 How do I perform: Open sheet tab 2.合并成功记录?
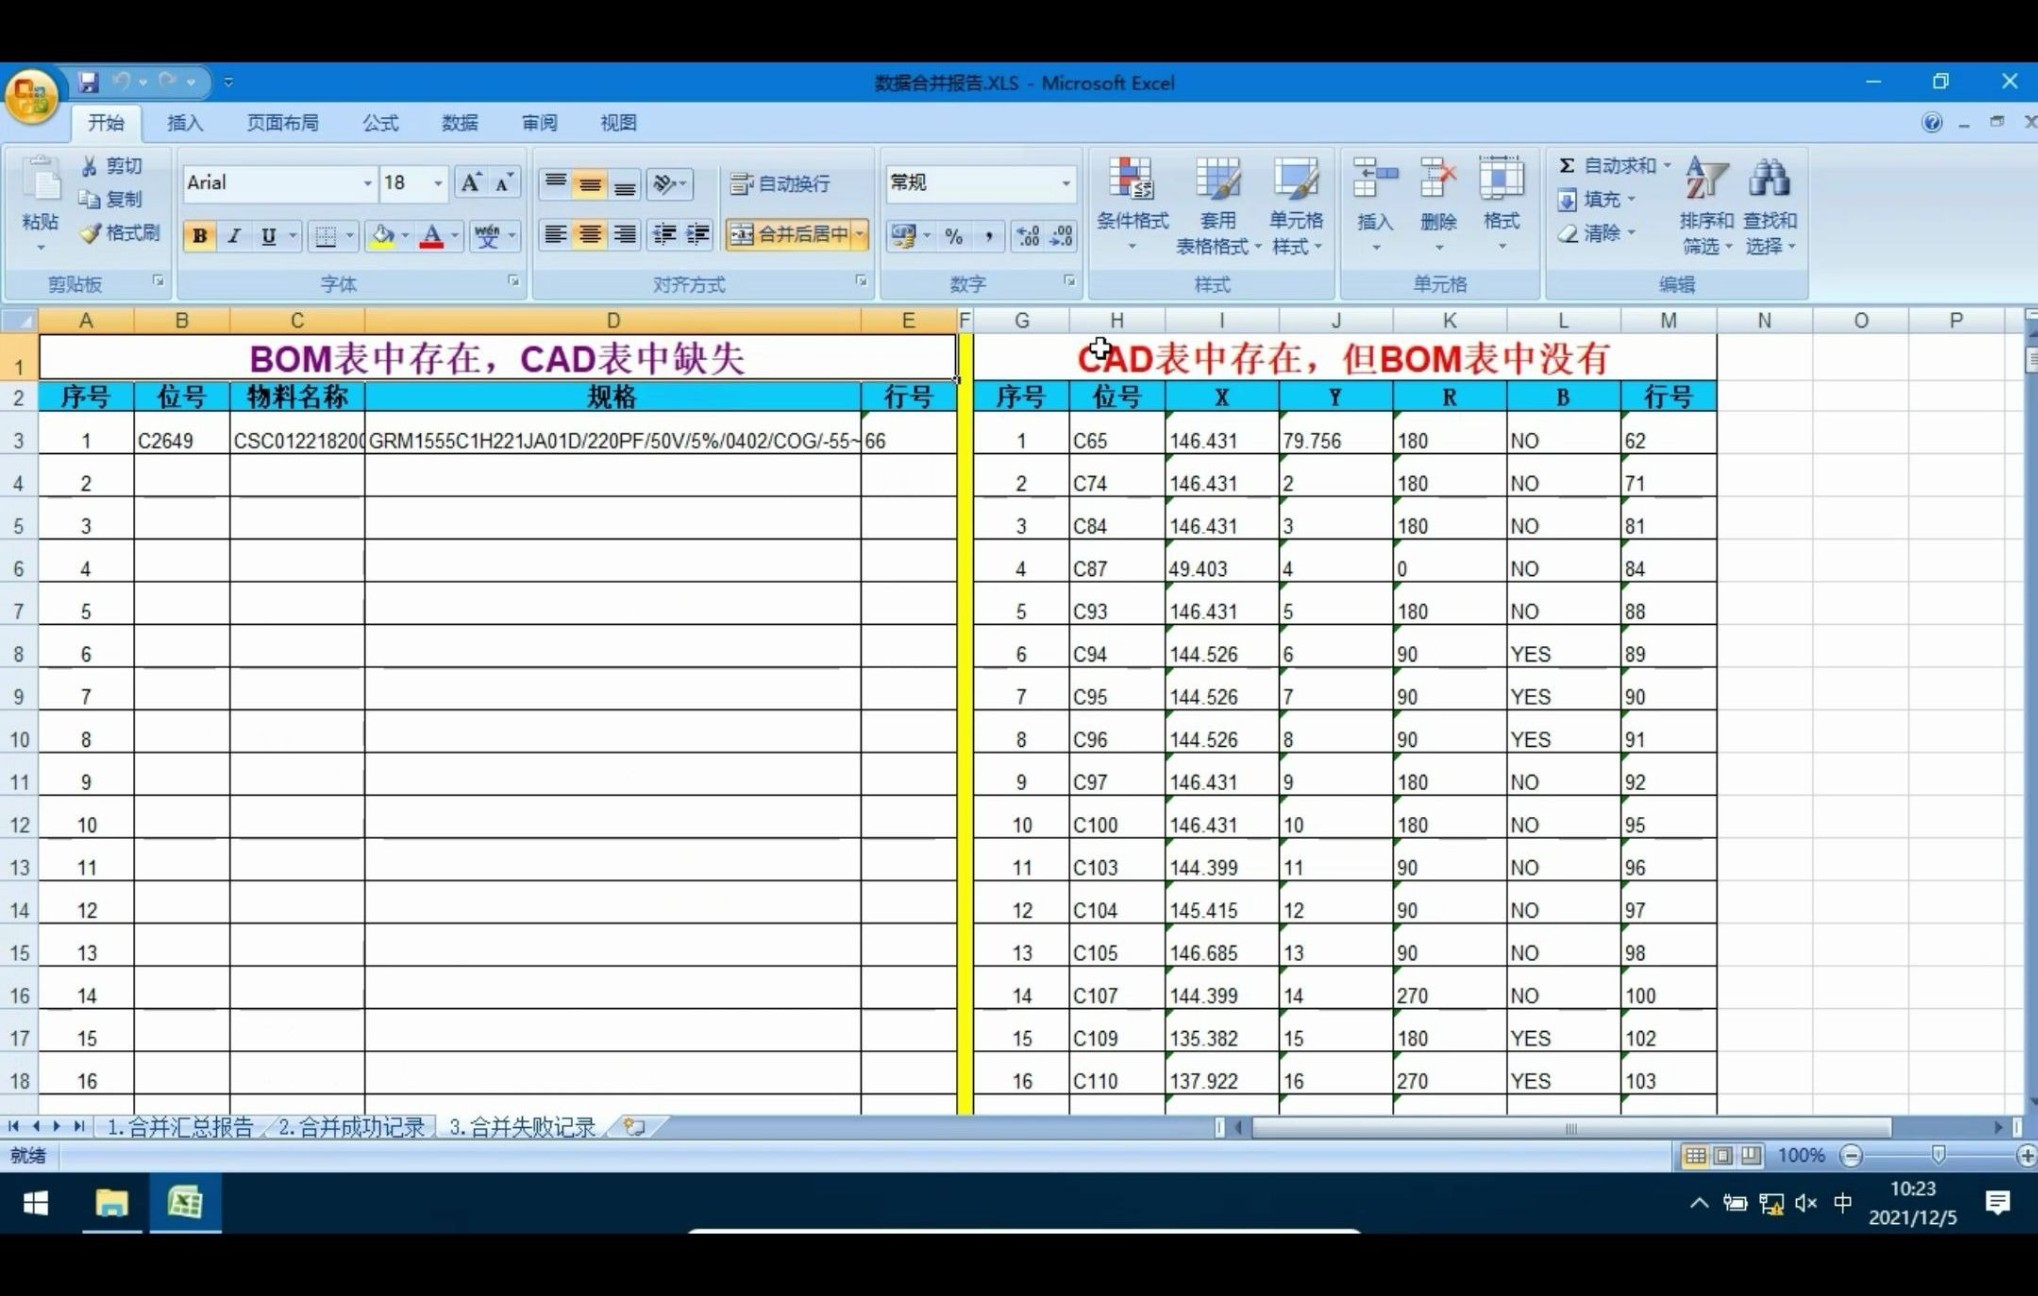(x=351, y=1127)
